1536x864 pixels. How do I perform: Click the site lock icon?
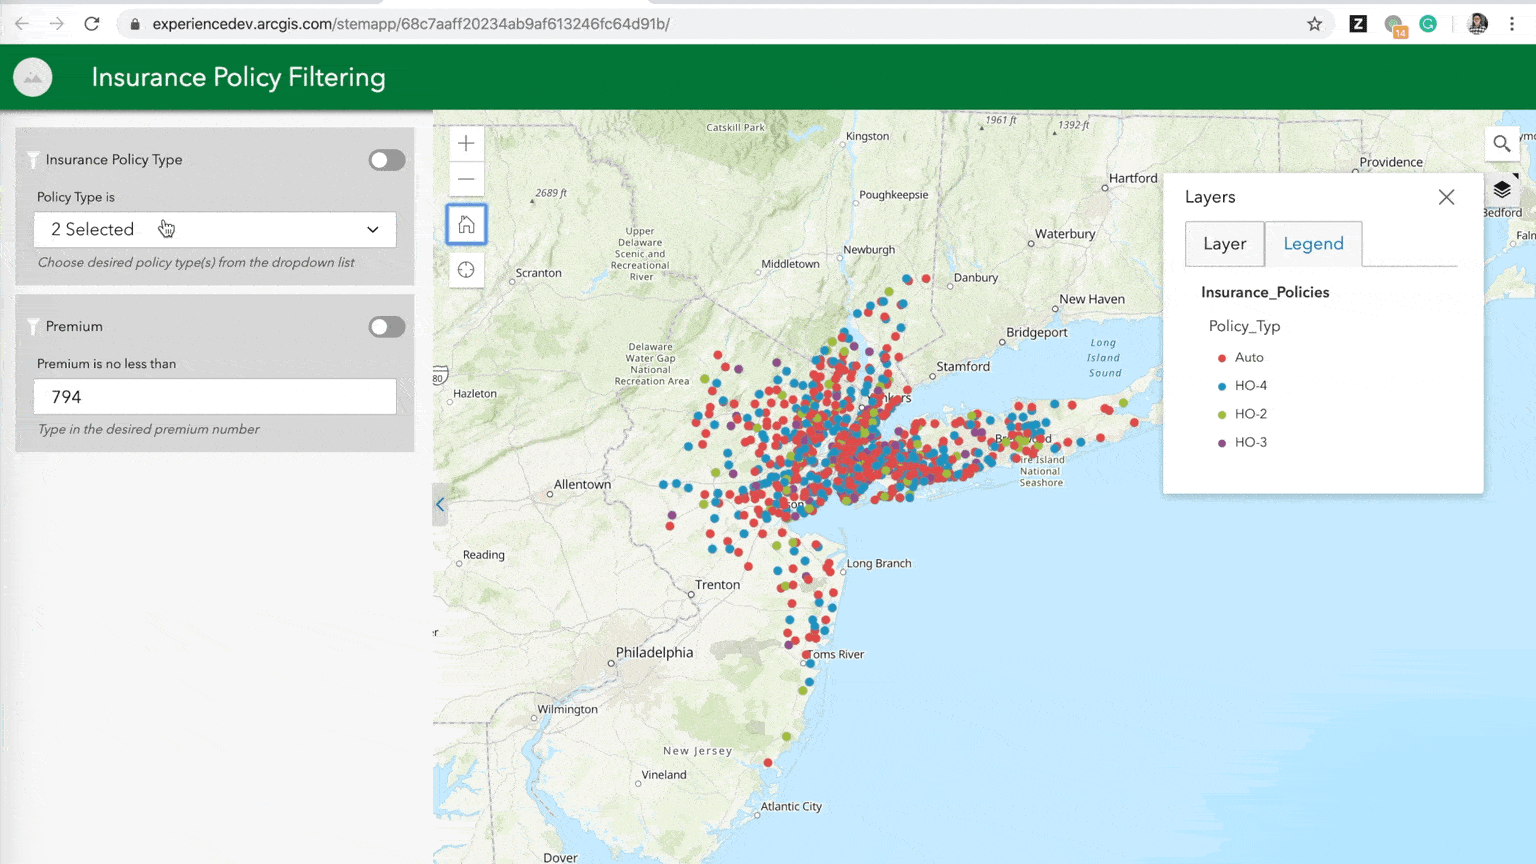pos(135,24)
